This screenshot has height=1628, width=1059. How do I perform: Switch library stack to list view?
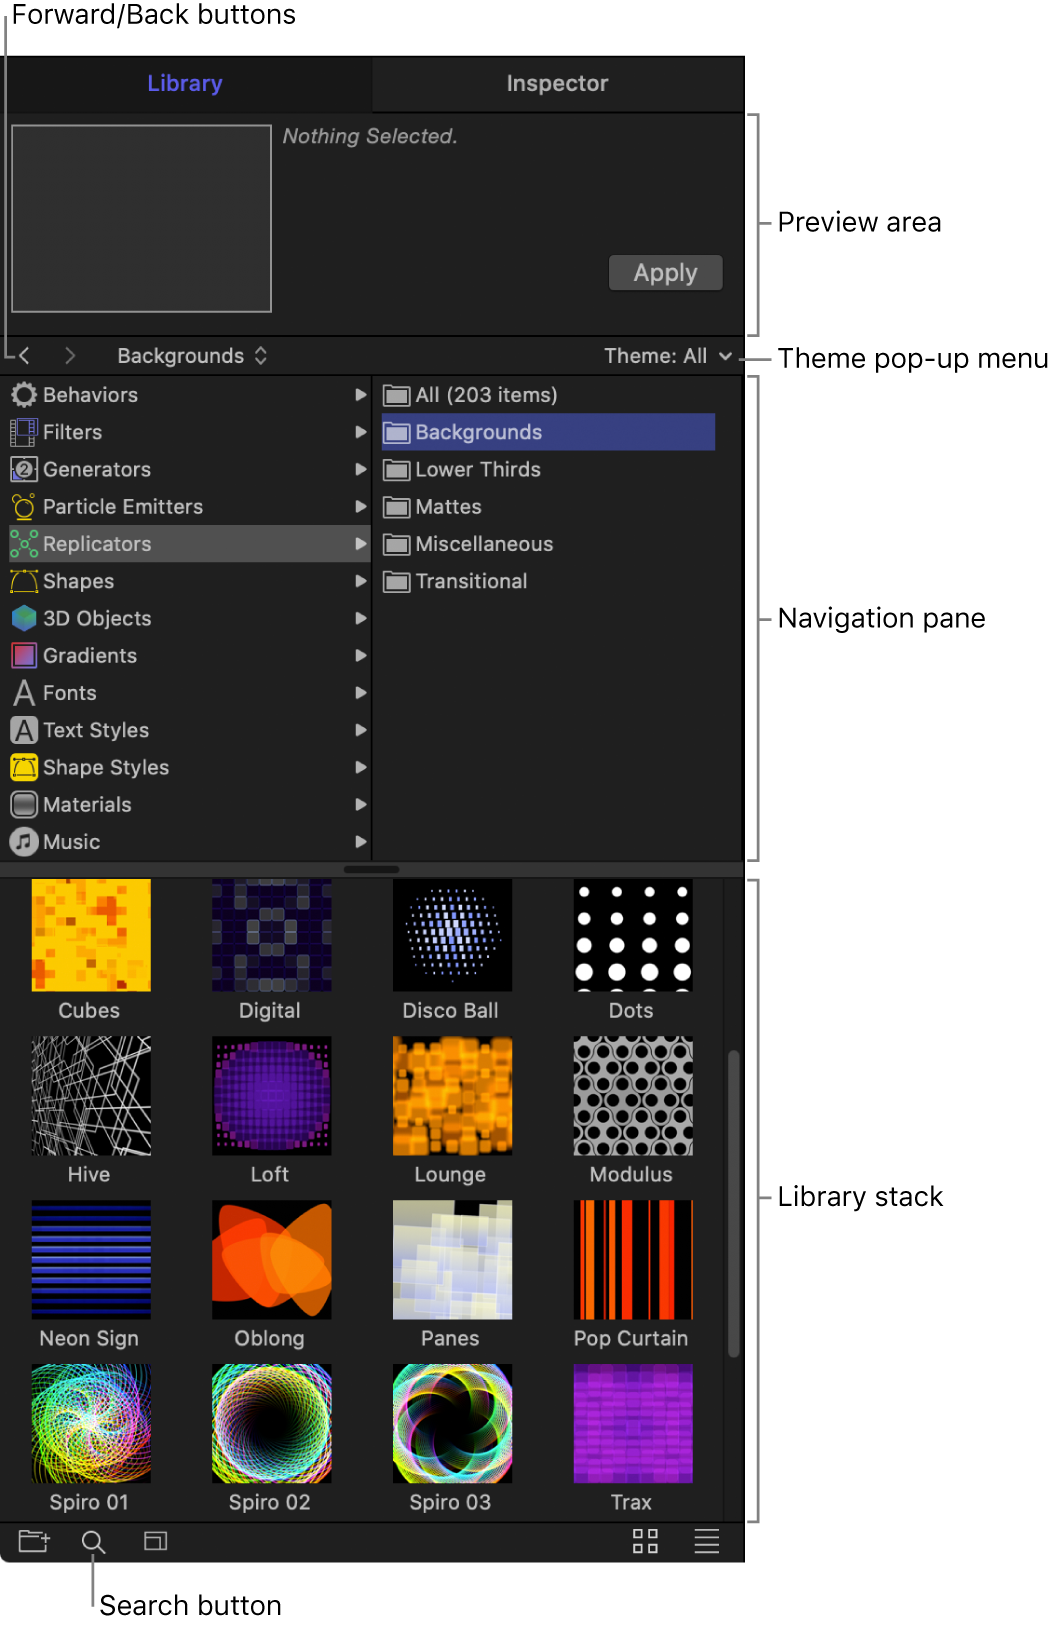pyautogui.click(x=707, y=1541)
